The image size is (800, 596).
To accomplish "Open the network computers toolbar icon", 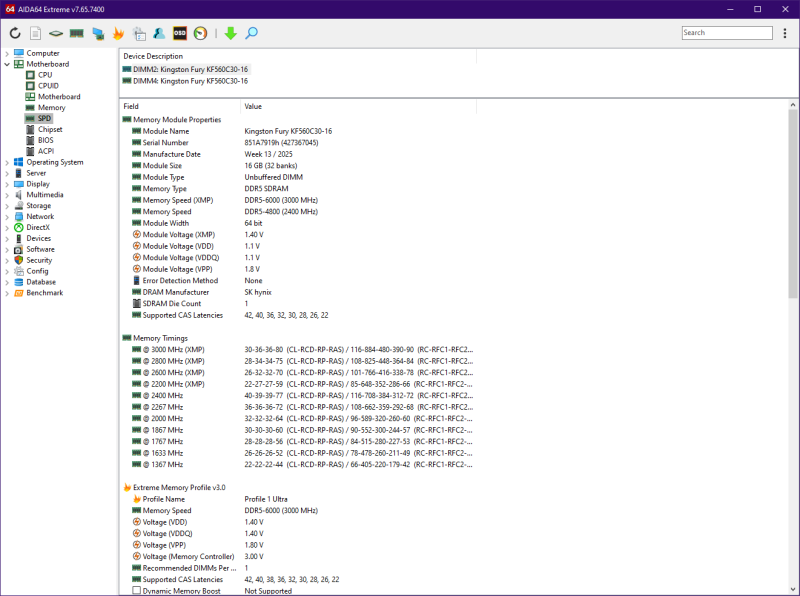I will click(98, 33).
